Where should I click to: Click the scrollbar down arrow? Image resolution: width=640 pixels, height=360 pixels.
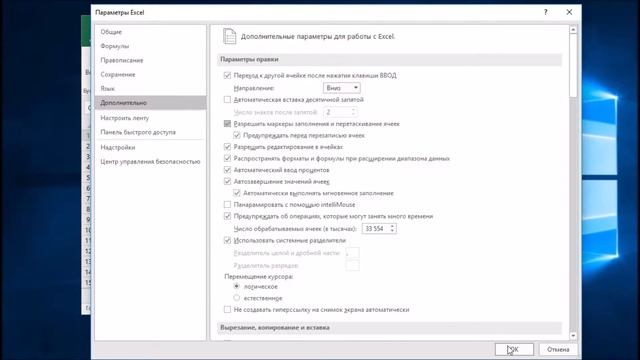tap(573, 336)
